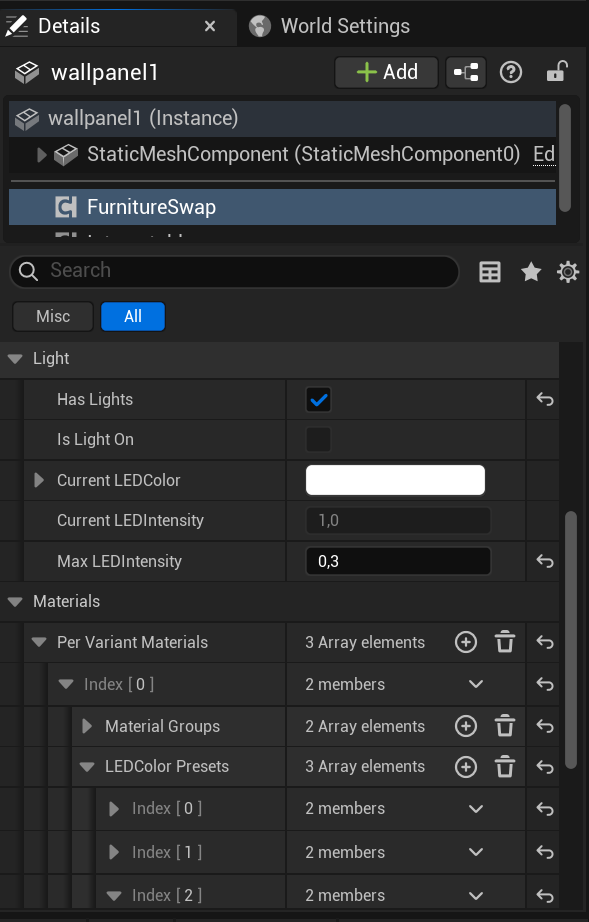Reset LEDColor Presets Index [2] row
Screen dimensions: 589x922
point(545,896)
